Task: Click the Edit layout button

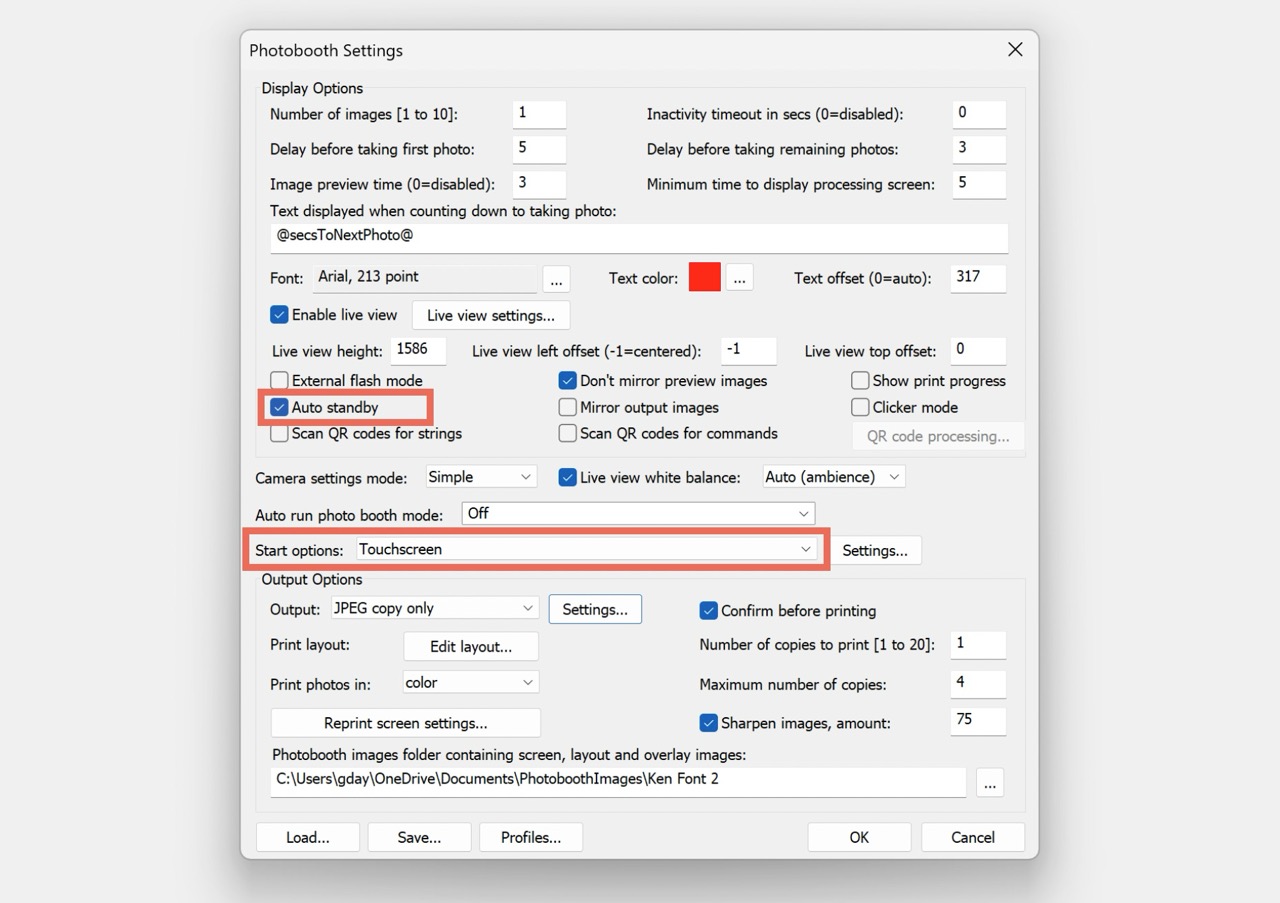Action: pos(471,646)
